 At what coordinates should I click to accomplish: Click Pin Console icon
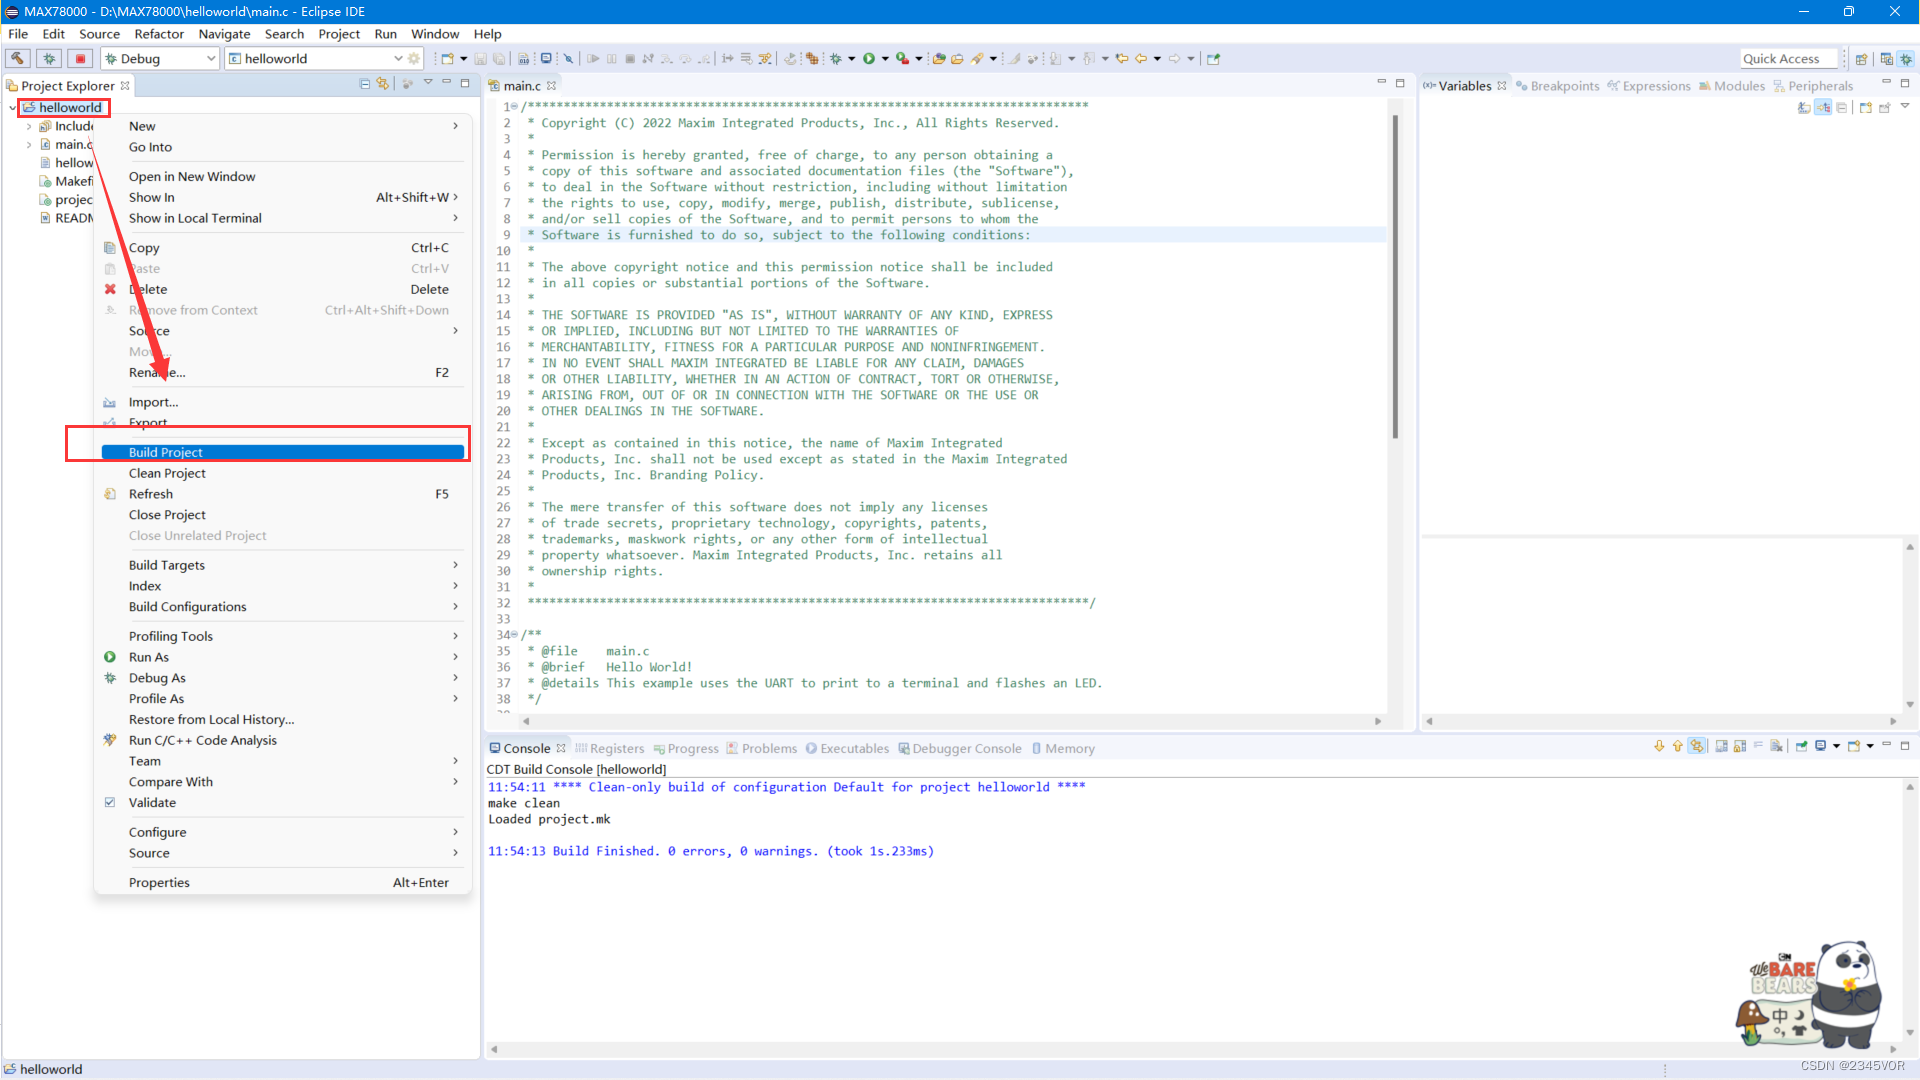coord(1802,746)
